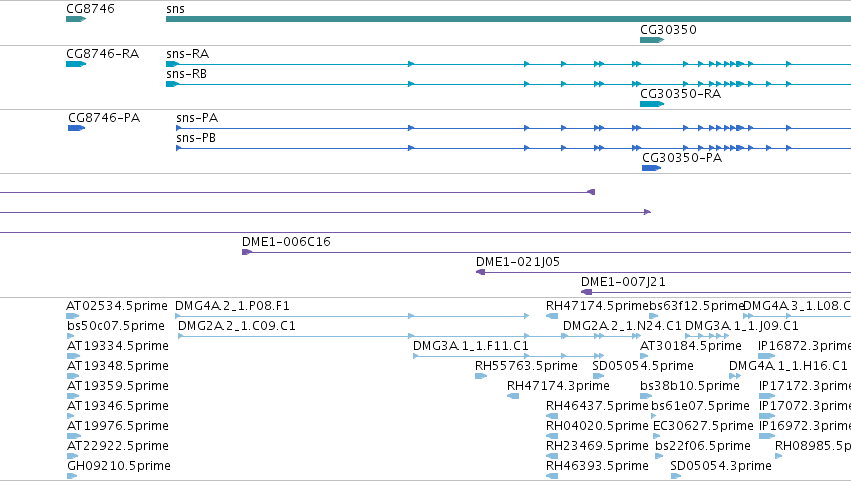Select the sns-PB protein label
Image resolution: width=851 pixels, height=481 pixels.
196,138
